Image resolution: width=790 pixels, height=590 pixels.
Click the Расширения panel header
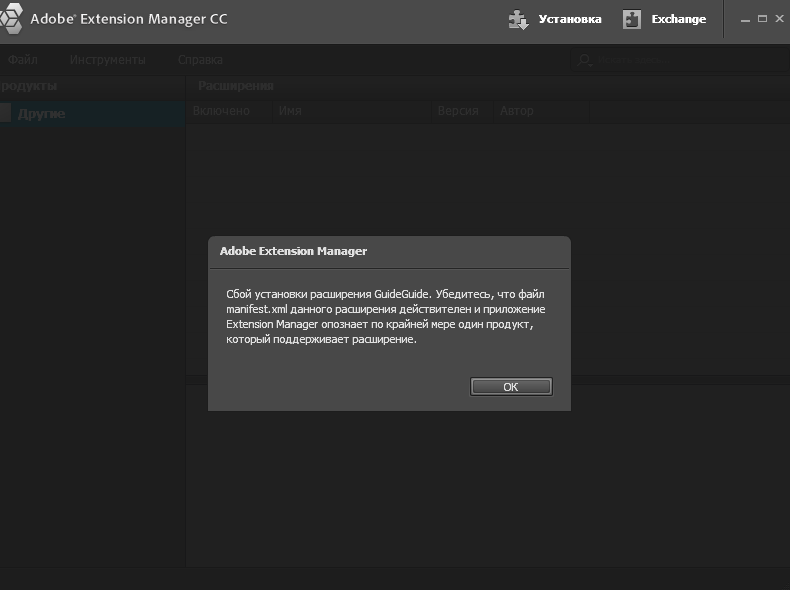(236, 86)
